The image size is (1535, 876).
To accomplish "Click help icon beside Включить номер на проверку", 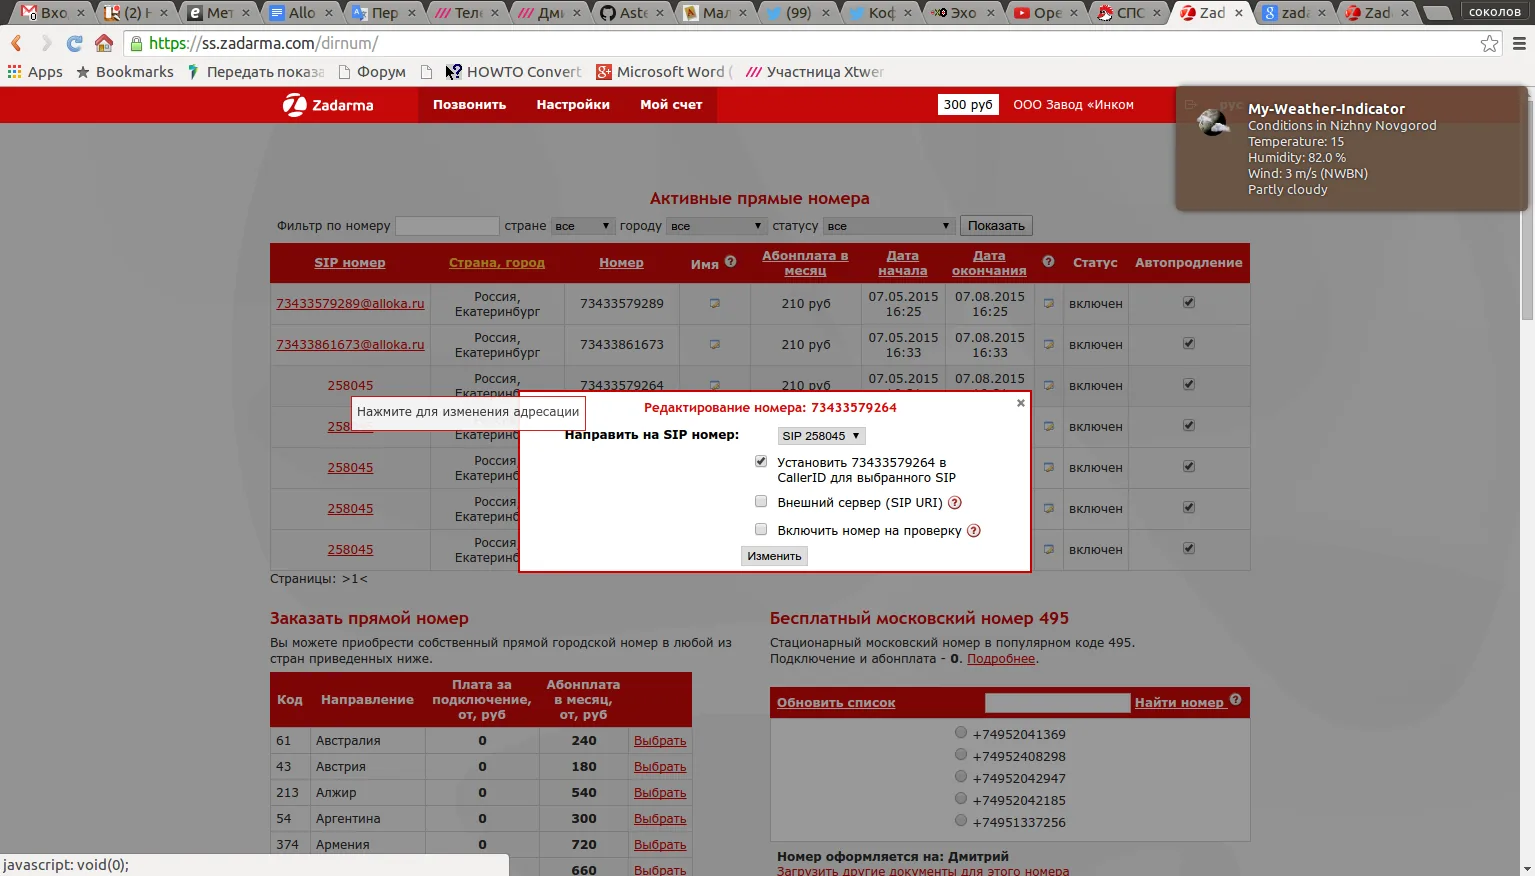I will 974,531.
